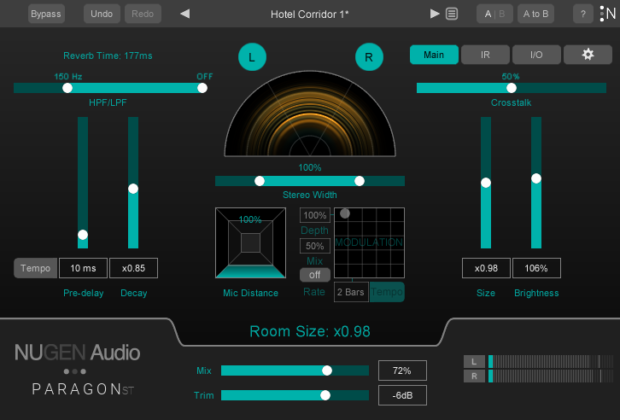Switch A|B comparison state
Viewport: 620px width, 420px height.
[495, 14]
